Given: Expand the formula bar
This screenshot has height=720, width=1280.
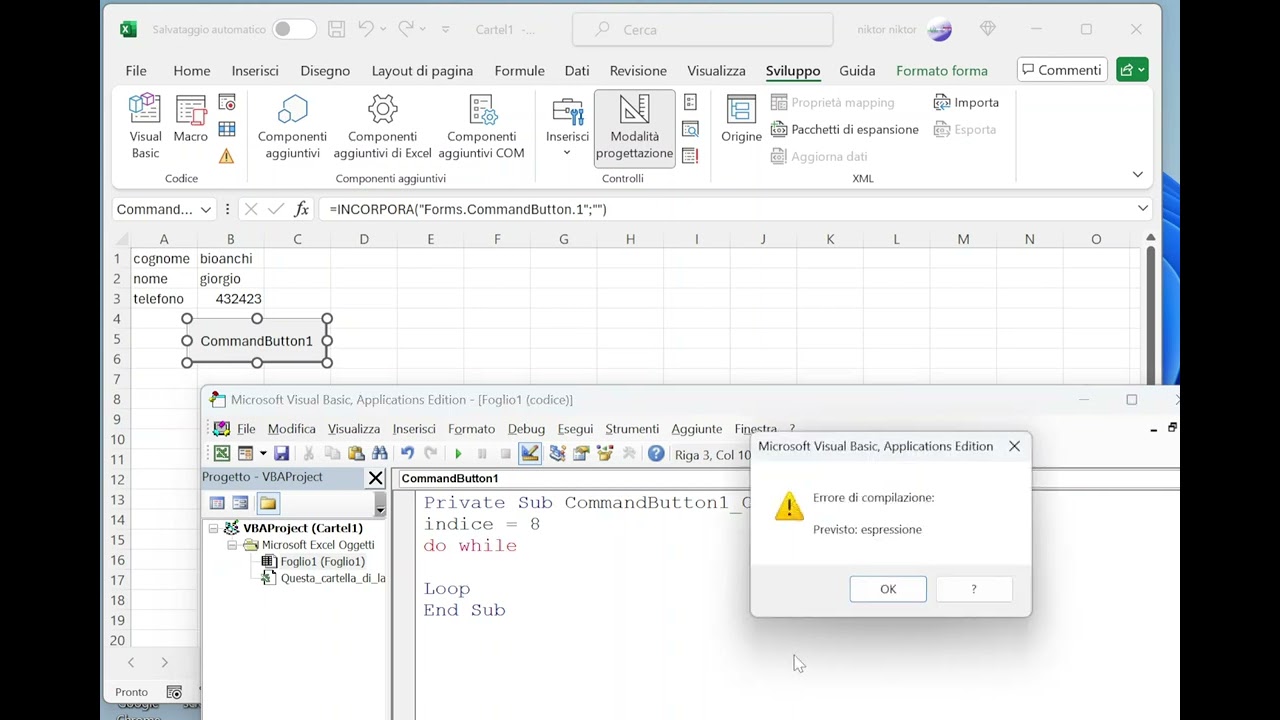Looking at the screenshot, I should (x=1142, y=209).
